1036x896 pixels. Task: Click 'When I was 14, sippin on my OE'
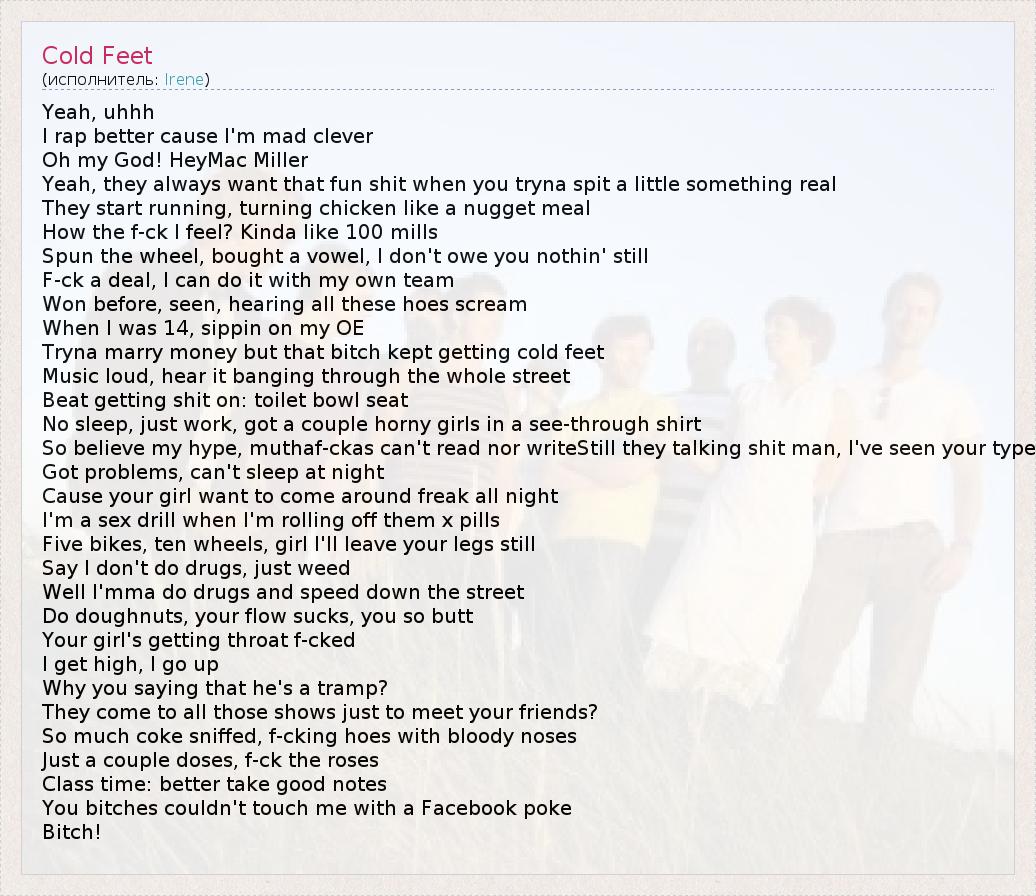tap(203, 328)
